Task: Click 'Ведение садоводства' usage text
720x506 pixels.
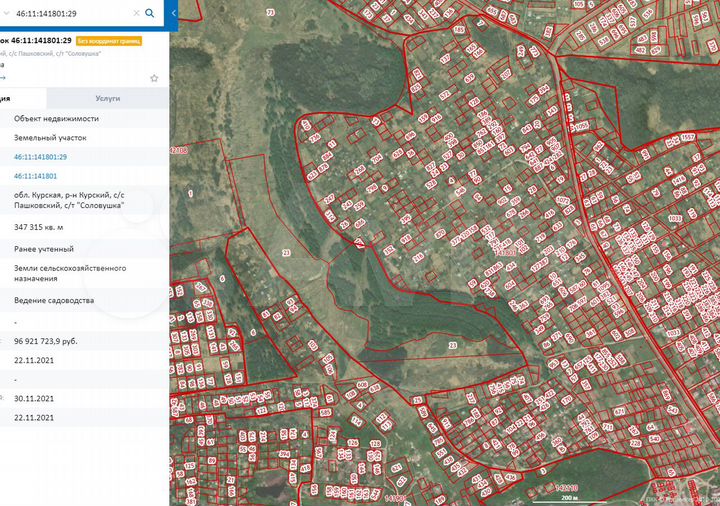Action: (54, 300)
